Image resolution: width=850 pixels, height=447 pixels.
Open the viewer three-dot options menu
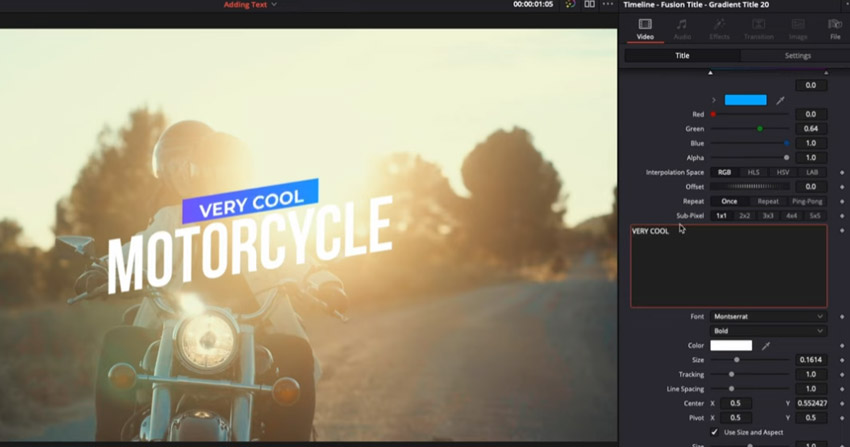(608, 4)
